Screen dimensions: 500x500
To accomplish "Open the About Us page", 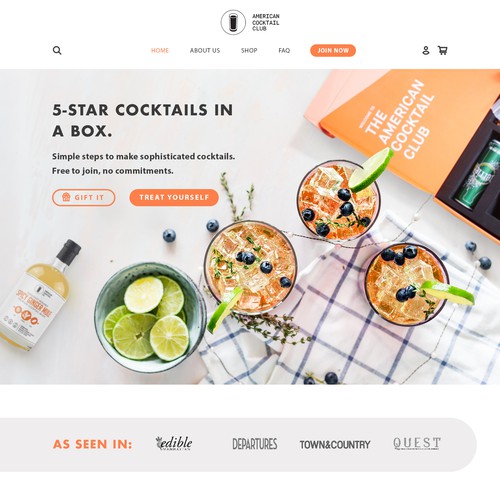I will (x=205, y=50).
